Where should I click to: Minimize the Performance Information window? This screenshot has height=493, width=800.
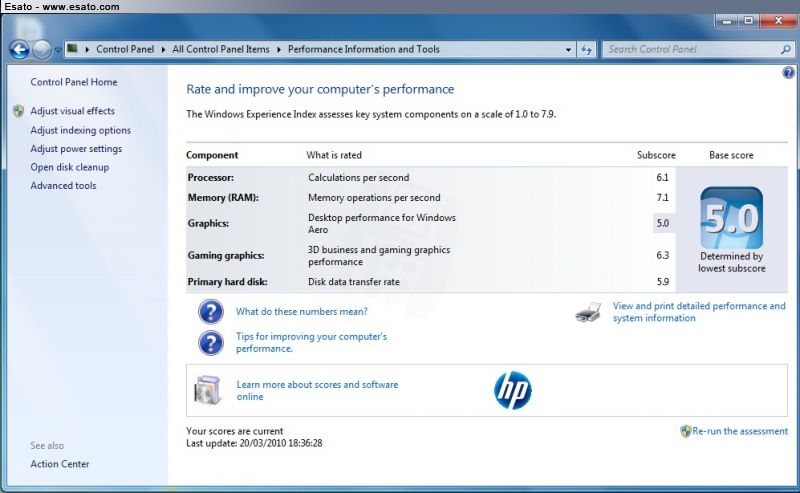pos(727,21)
